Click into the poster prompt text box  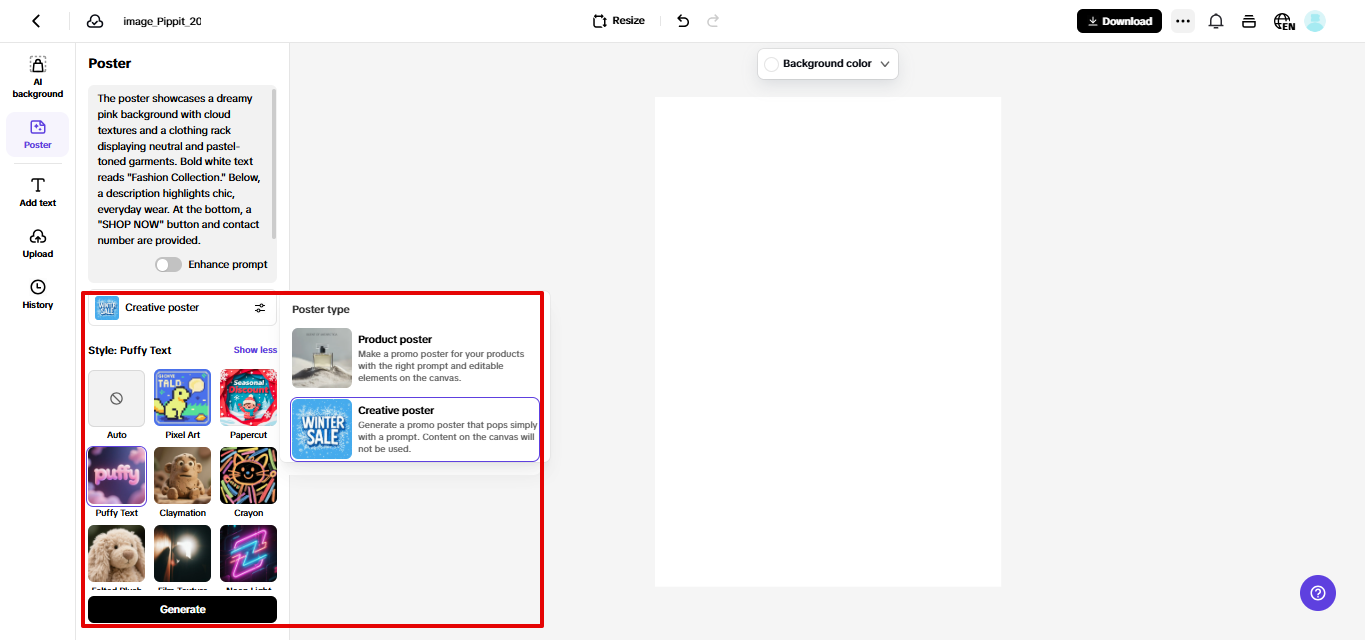click(x=180, y=169)
